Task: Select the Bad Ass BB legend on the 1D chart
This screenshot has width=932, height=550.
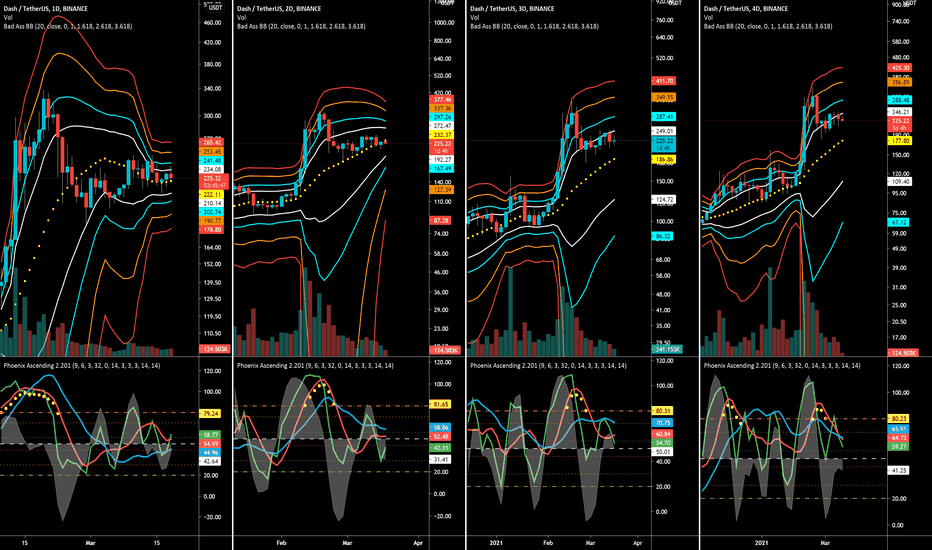Action: [x=68, y=27]
